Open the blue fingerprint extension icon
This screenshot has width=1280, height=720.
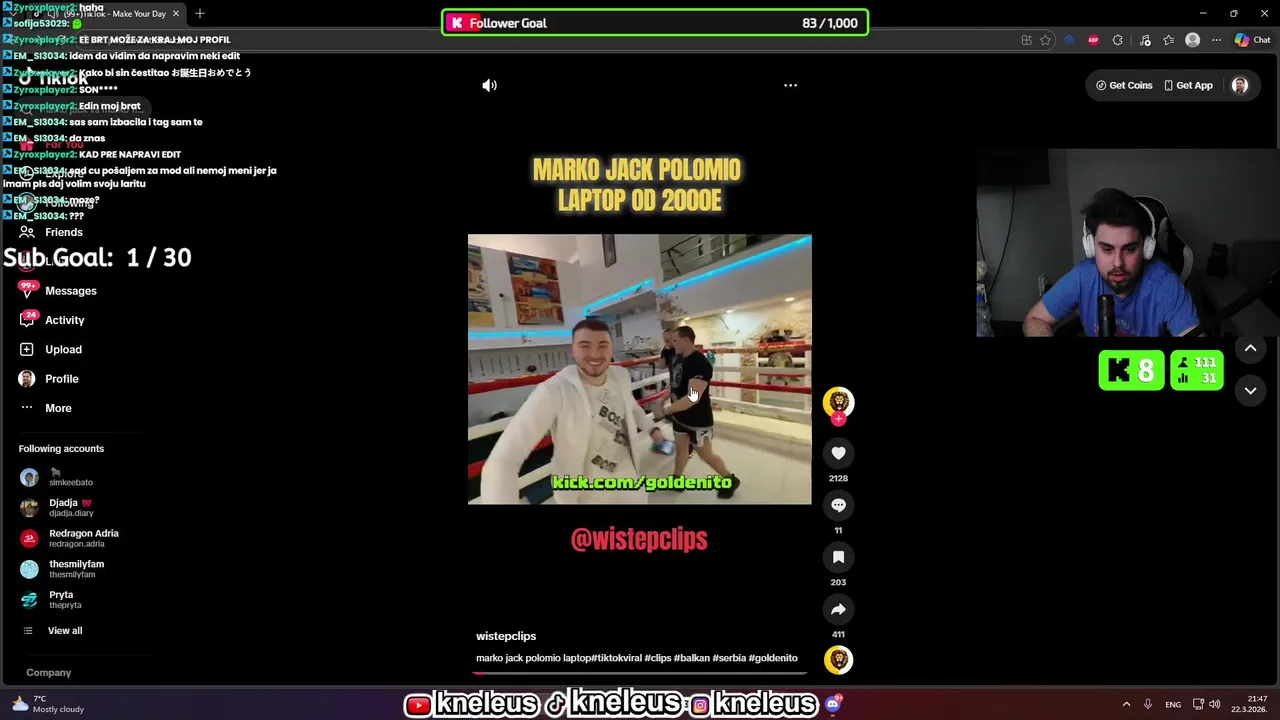[1069, 40]
